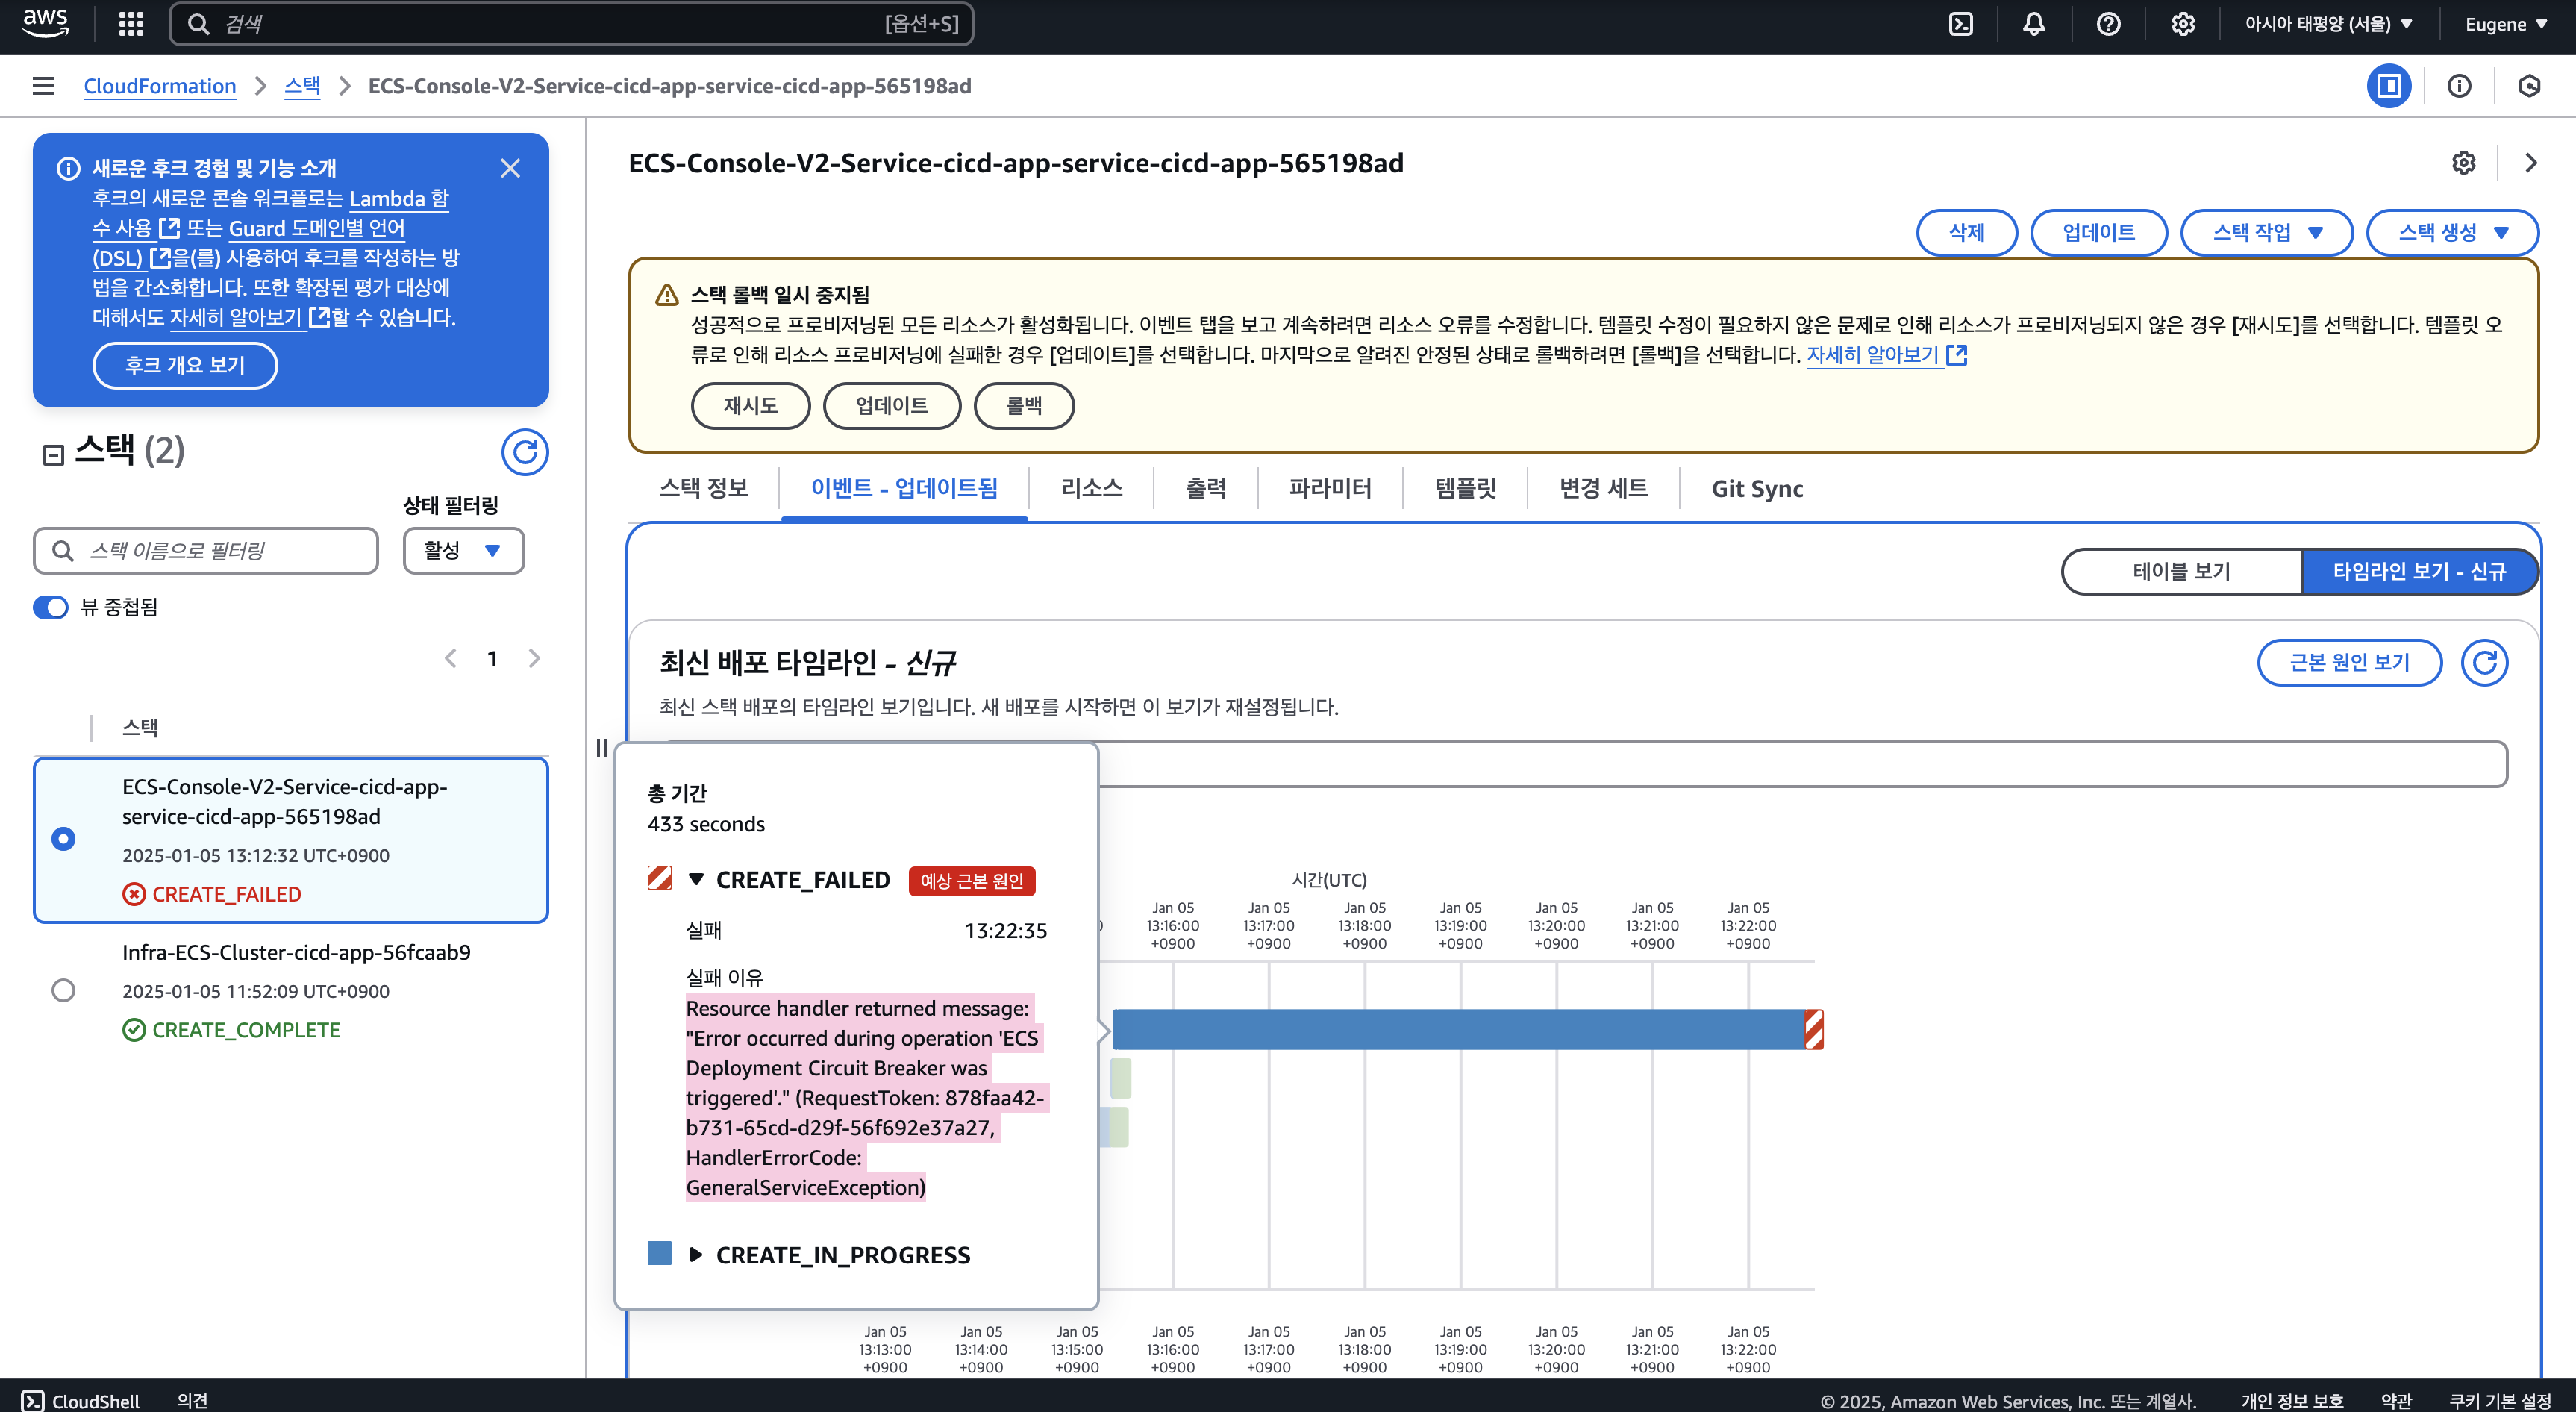Open the hexagon tools icon at top right
The height and width of the screenshot is (1412, 2576).
pyautogui.click(x=2529, y=86)
